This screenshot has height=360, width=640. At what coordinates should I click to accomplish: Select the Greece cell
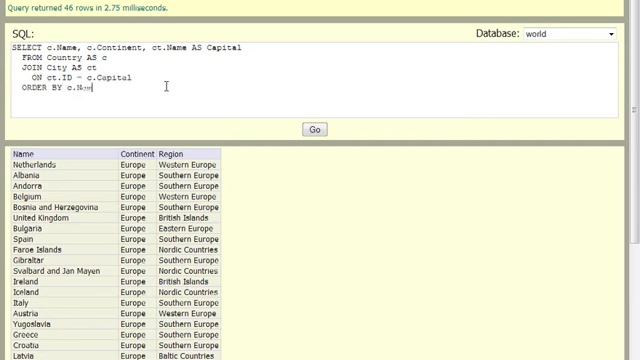65,335
